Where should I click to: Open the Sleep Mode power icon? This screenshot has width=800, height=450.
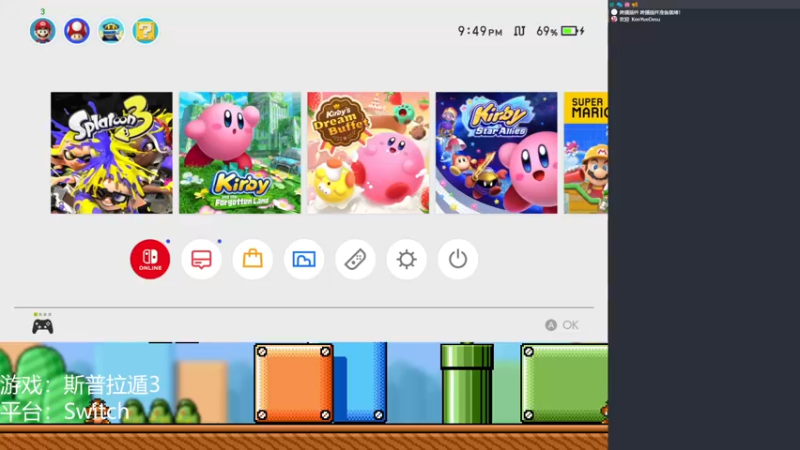click(458, 259)
